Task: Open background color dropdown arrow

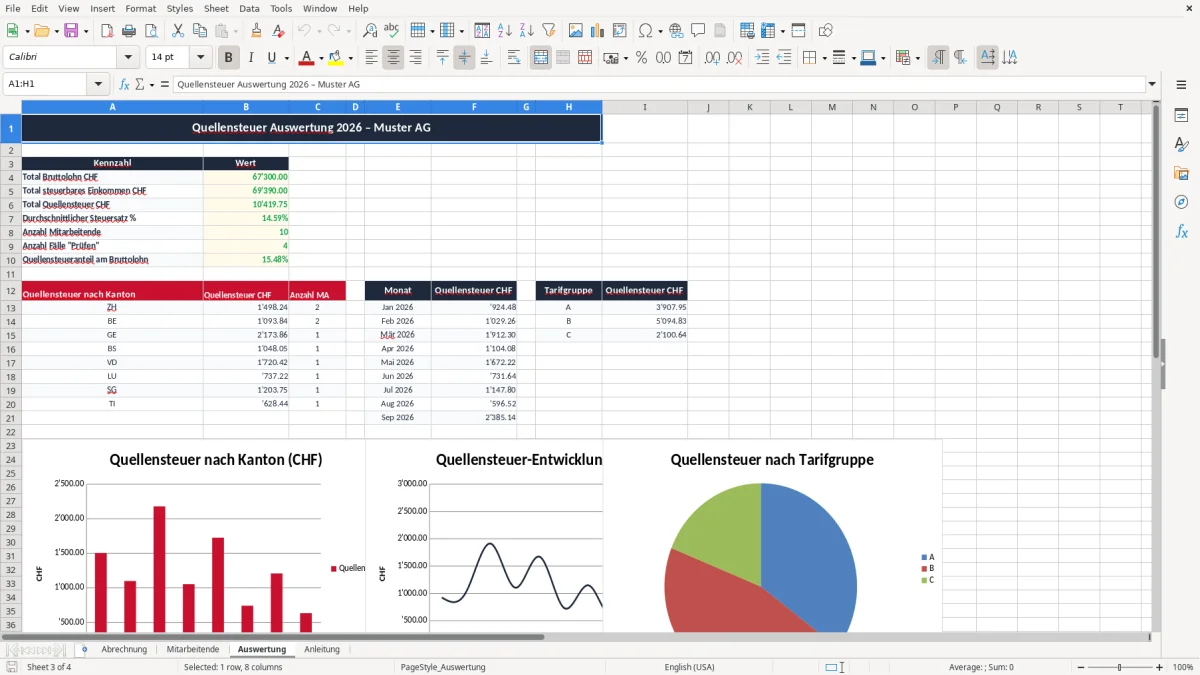Action: click(350, 58)
